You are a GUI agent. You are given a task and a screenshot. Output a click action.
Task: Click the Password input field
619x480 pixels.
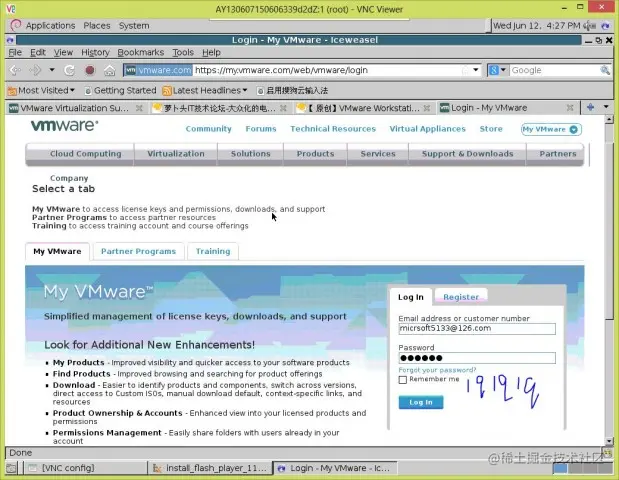[x=477, y=358]
